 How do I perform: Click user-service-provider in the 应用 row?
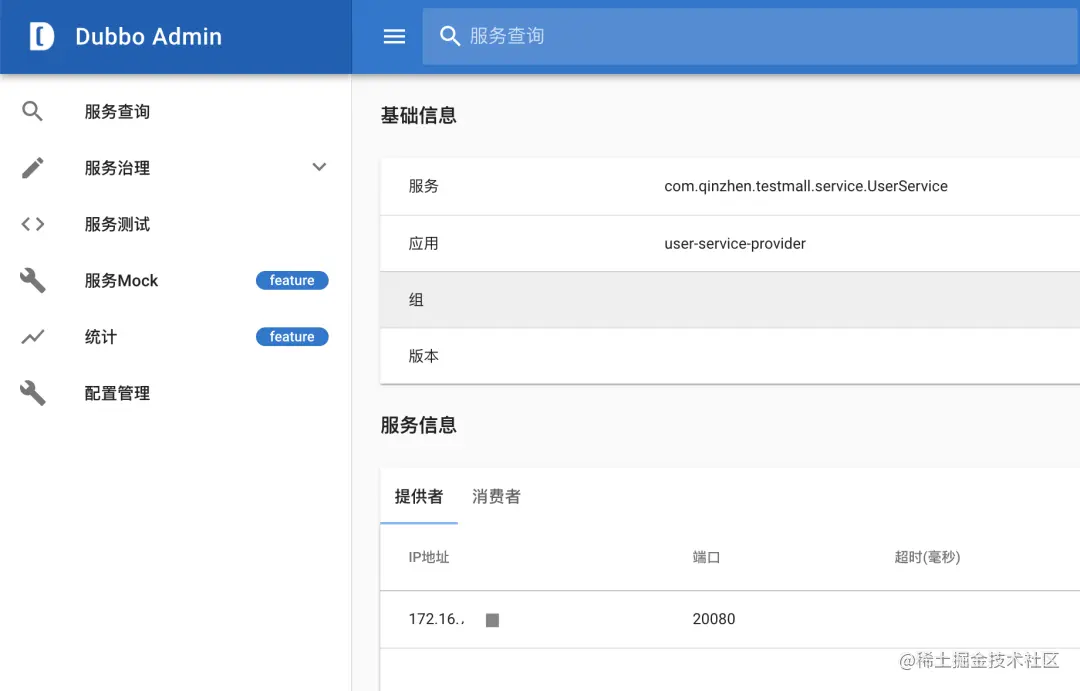[735, 243]
